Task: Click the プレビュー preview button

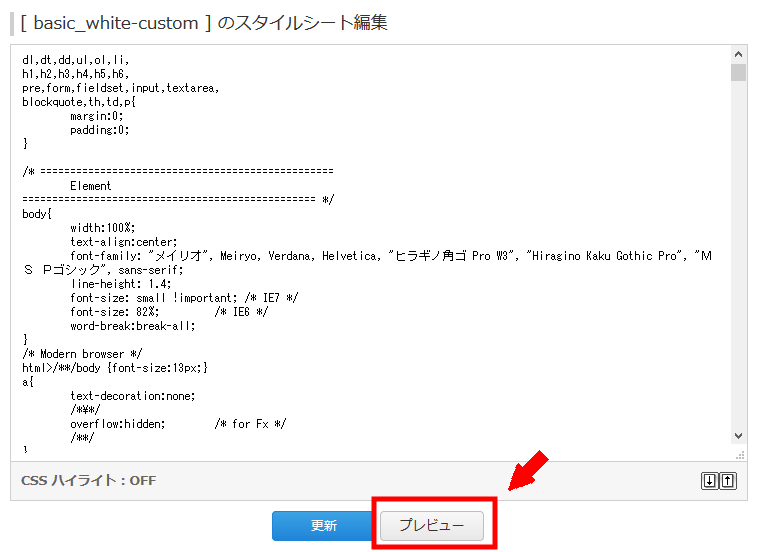Action: tap(432, 525)
